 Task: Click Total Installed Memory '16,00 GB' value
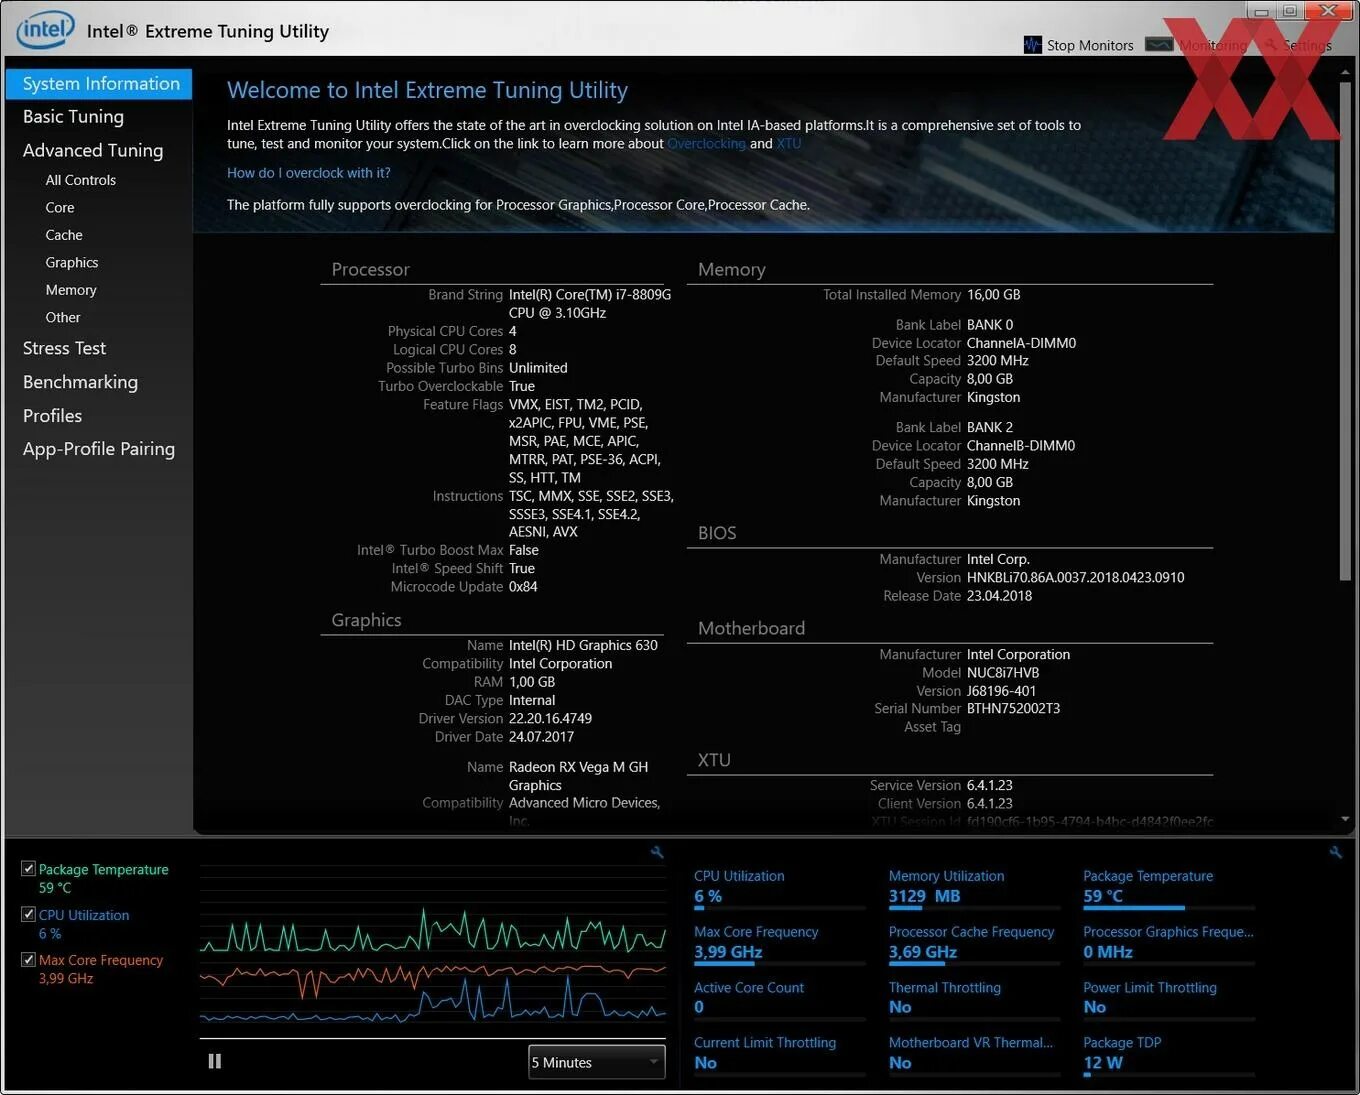[x=994, y=295]
